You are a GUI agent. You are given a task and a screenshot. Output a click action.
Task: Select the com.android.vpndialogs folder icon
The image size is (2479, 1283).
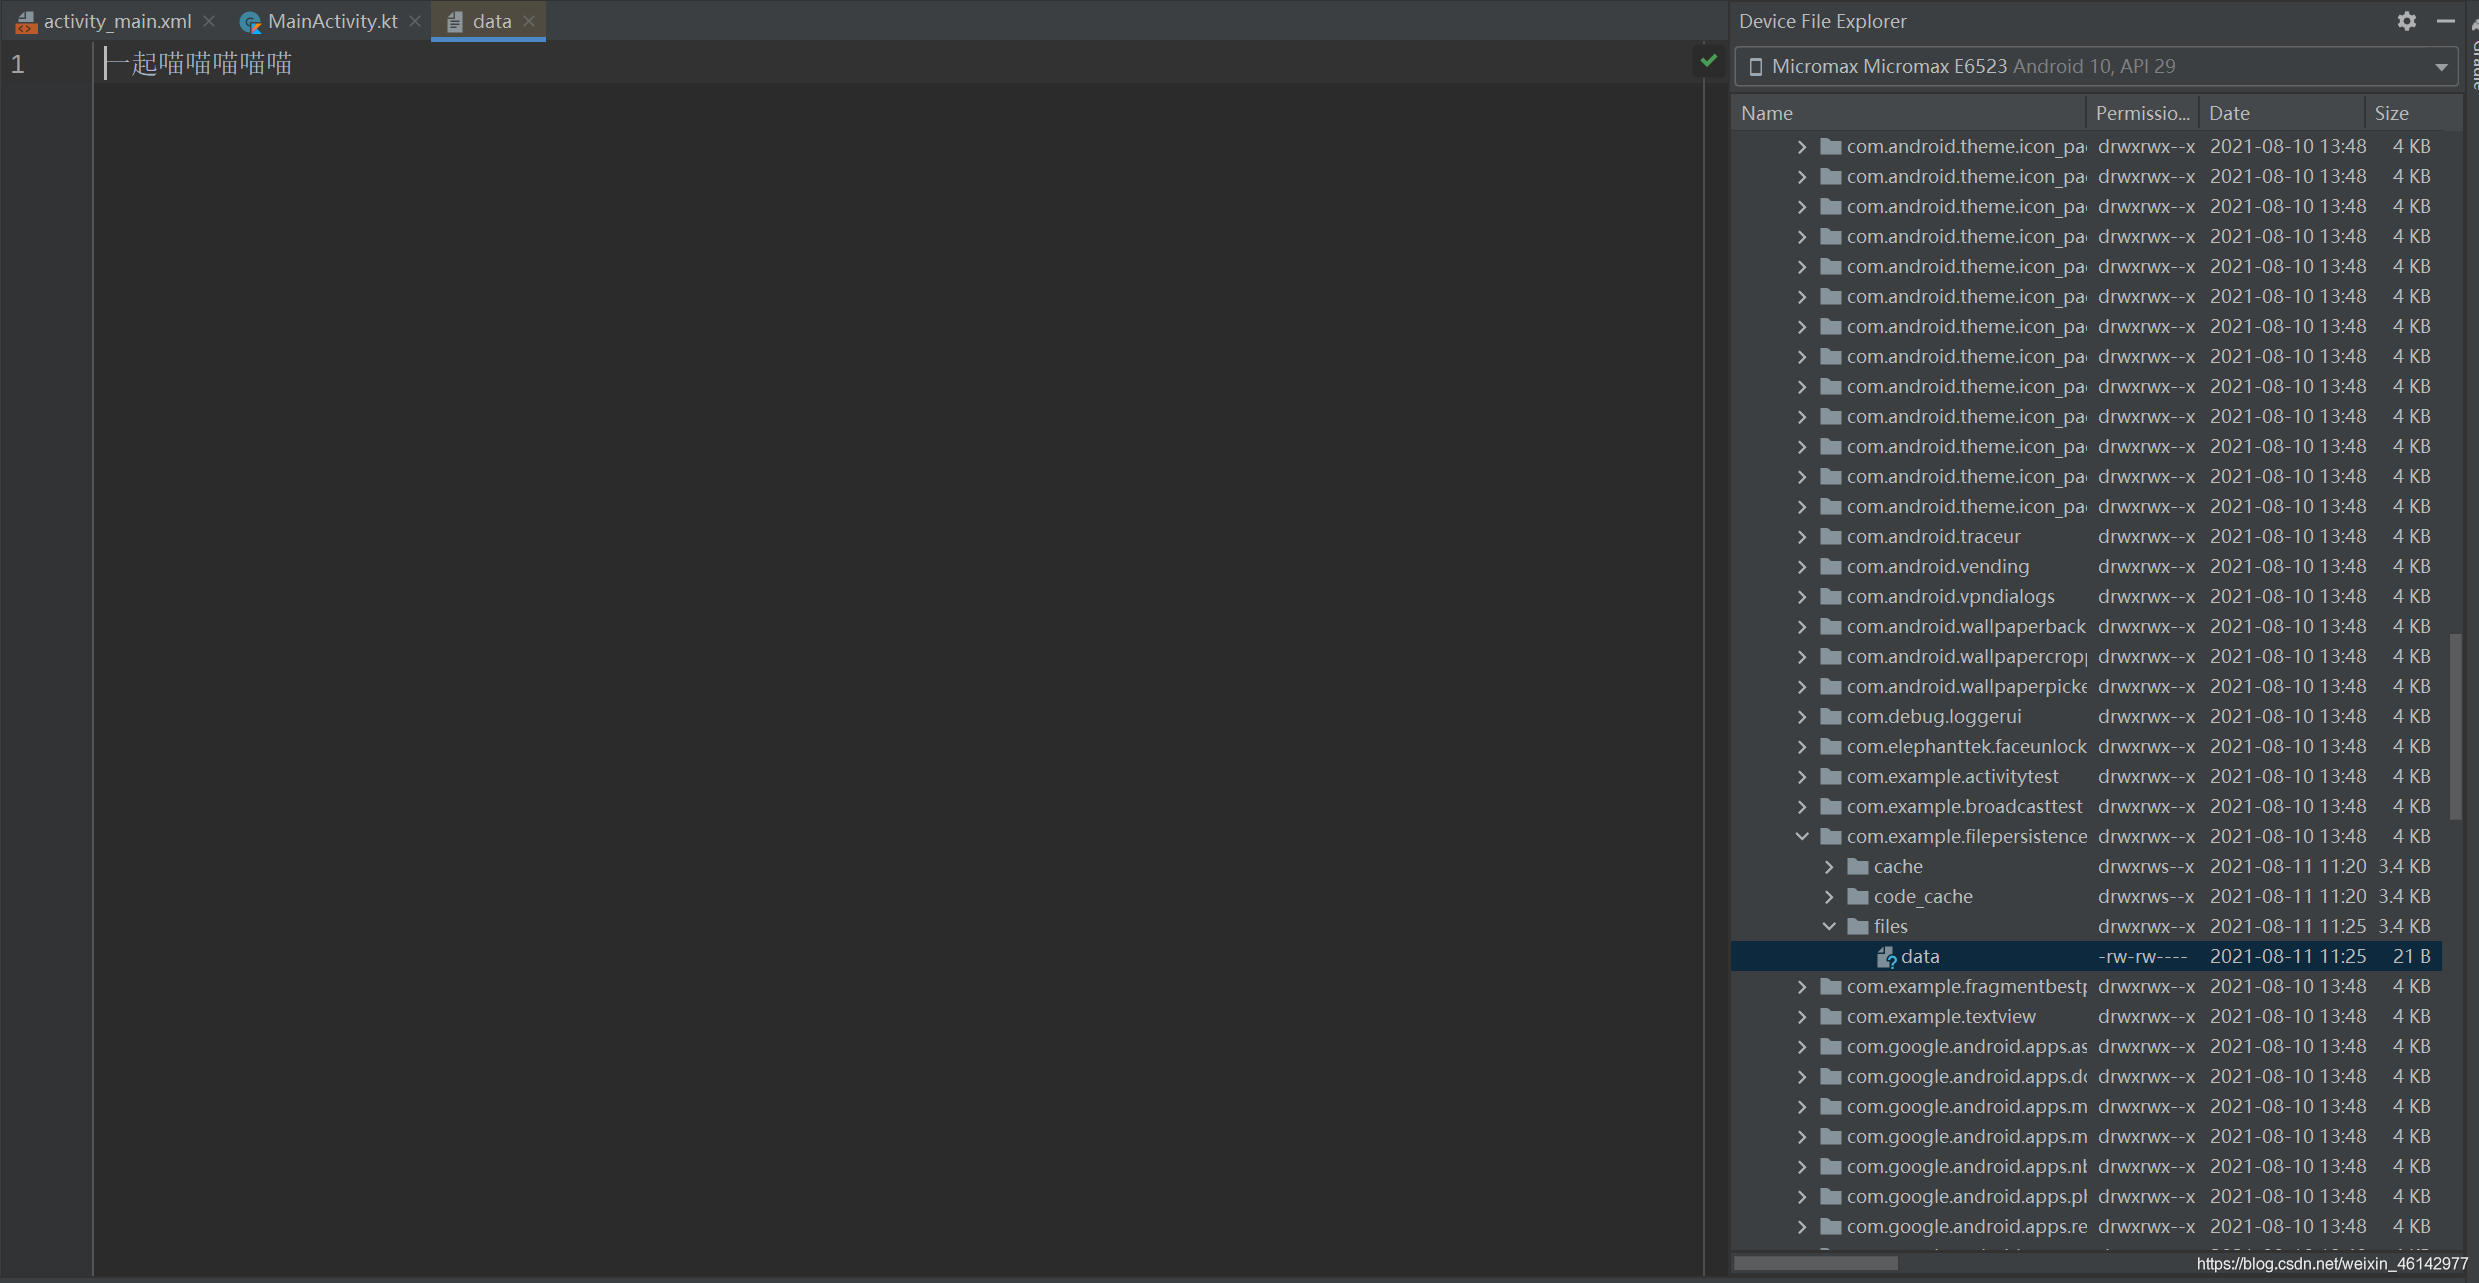pos(1831,597)
